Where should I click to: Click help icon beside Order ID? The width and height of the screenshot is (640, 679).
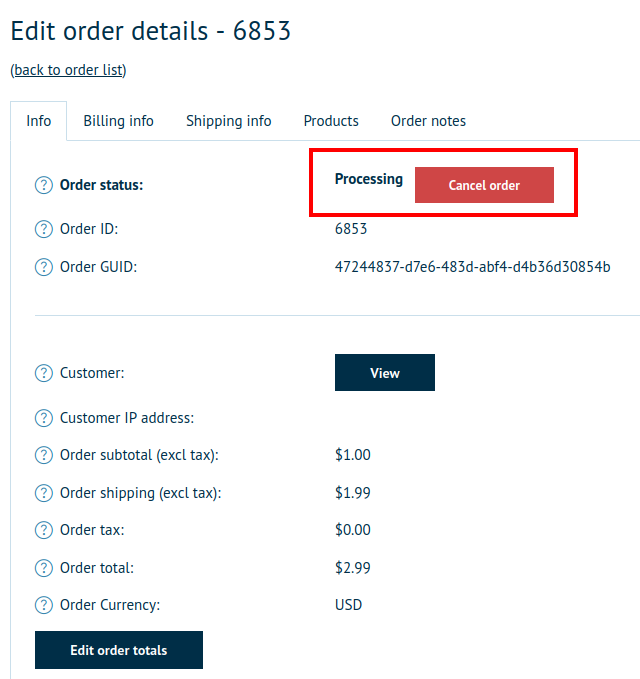pyautogui.click(x=43, y=229)
